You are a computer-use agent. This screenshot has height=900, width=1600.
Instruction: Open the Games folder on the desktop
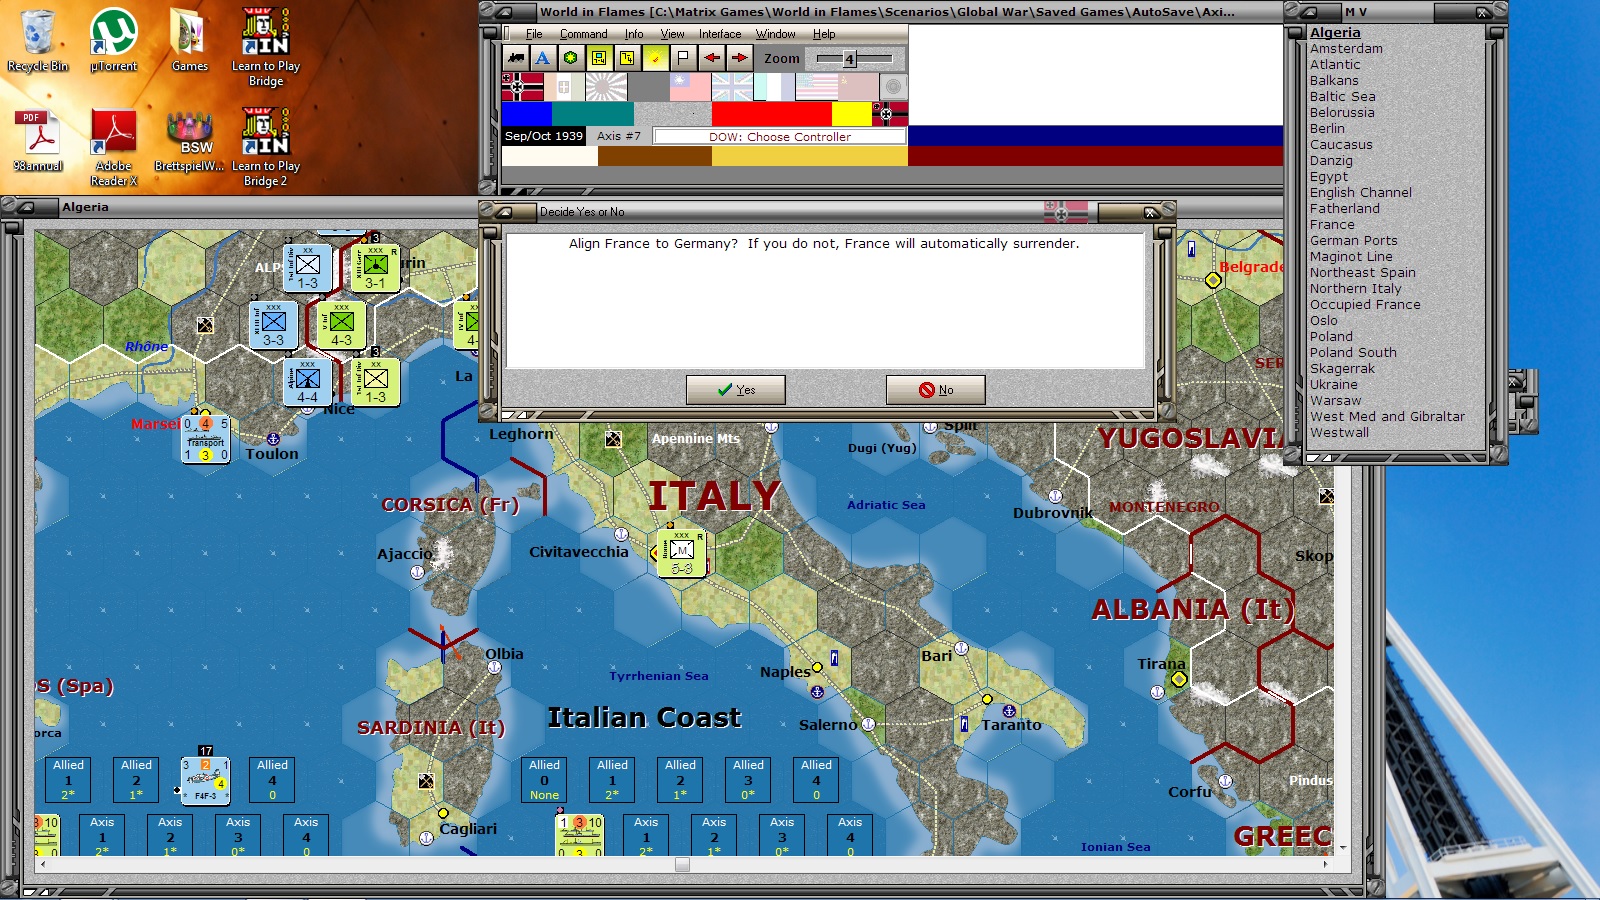189,41
